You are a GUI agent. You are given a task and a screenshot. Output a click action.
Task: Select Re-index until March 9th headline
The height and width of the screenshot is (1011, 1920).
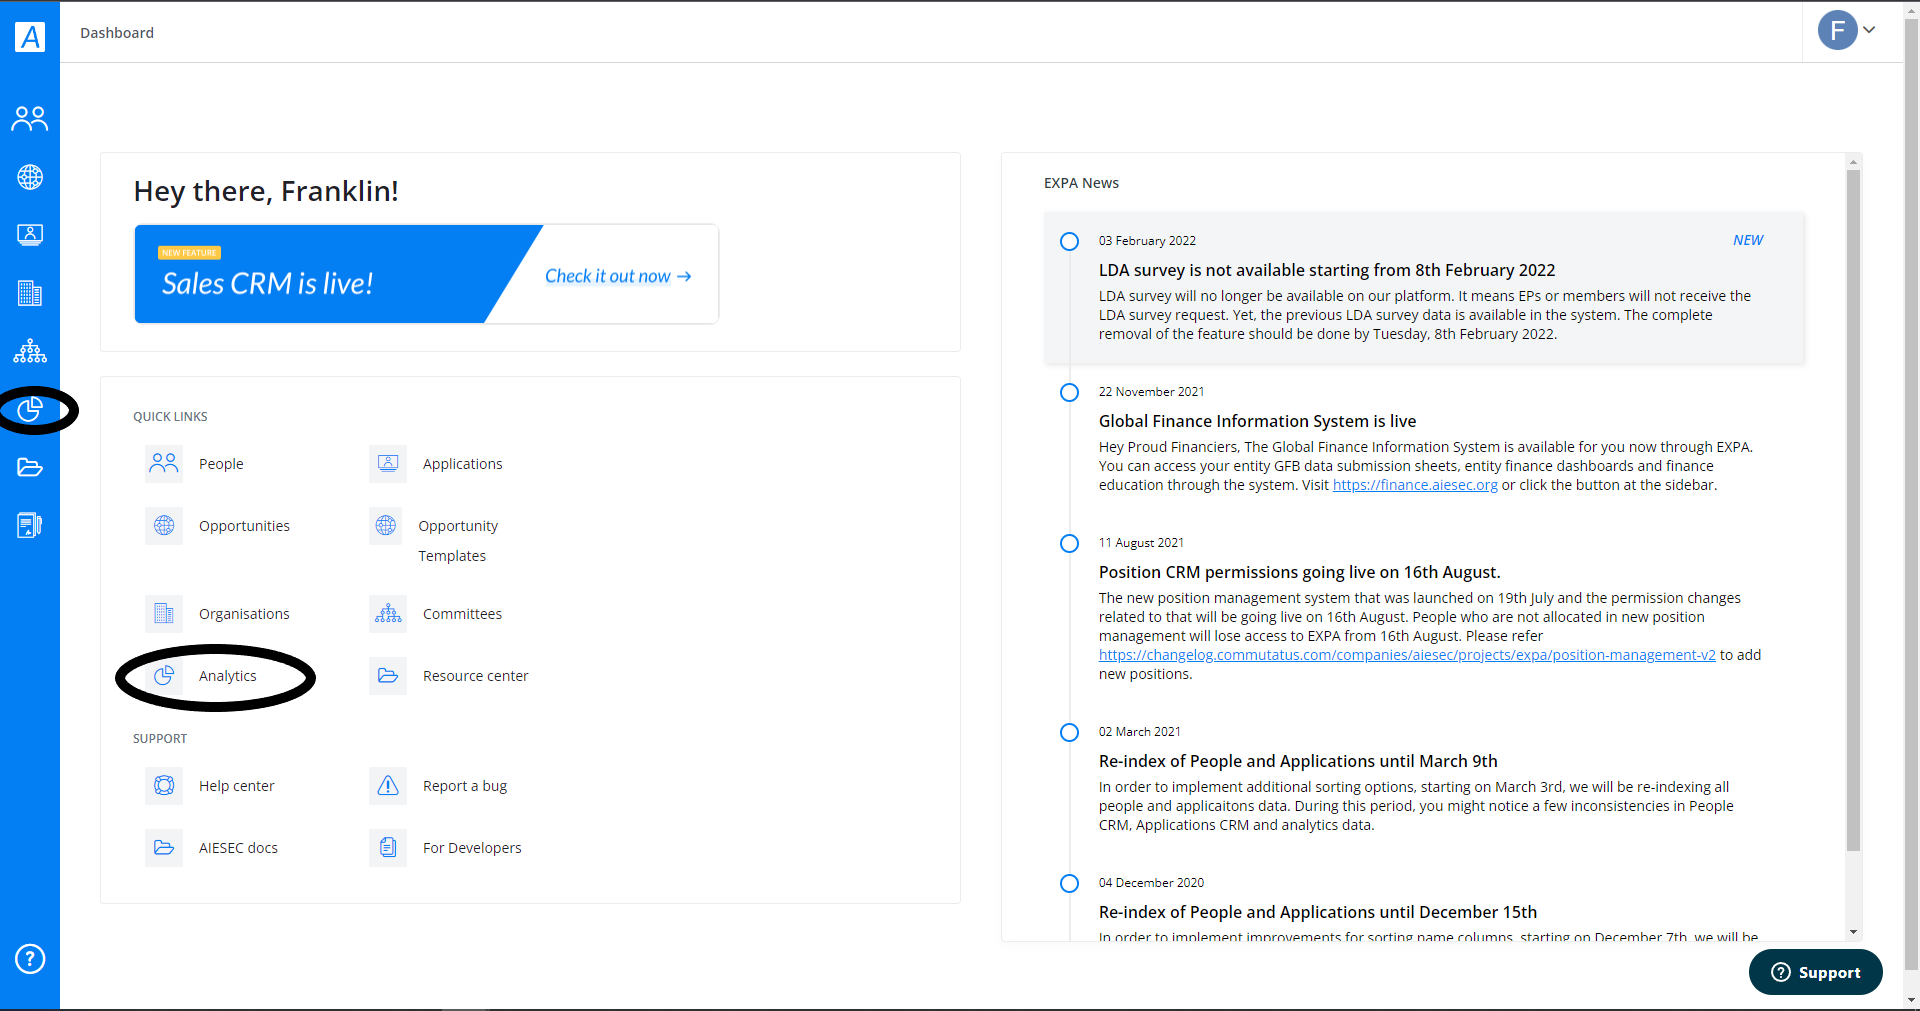pos(1298,761)
